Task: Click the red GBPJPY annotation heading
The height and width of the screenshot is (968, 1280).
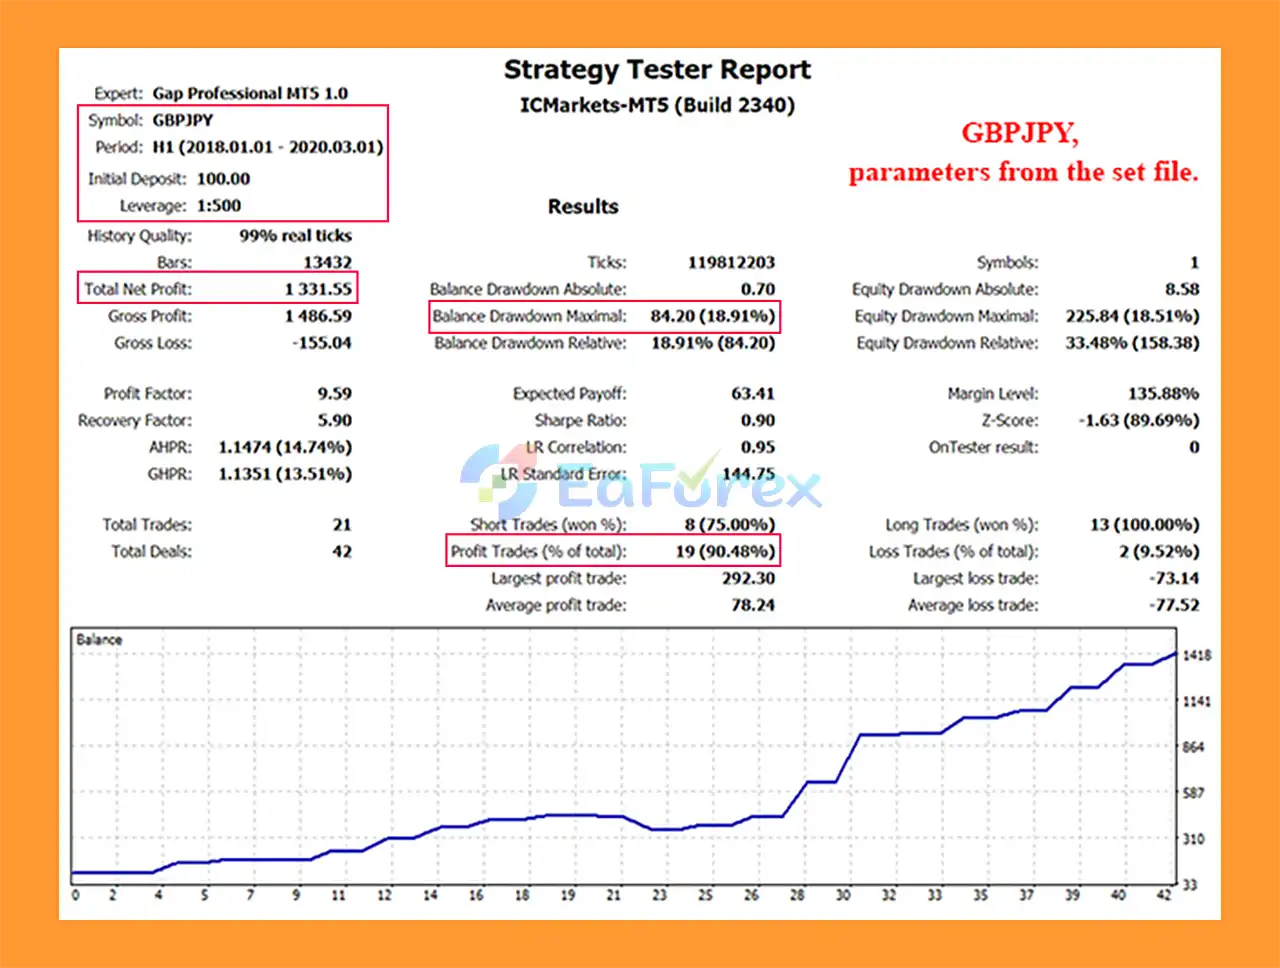Action: [x=1019, y=133]
